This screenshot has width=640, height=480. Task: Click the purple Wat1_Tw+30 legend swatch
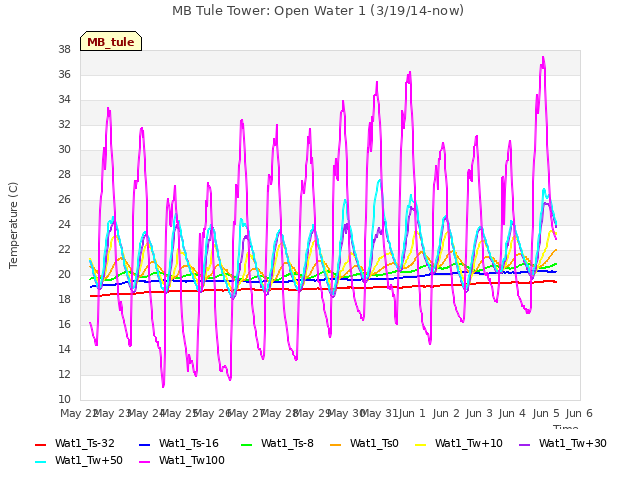(x=524, y=444)
